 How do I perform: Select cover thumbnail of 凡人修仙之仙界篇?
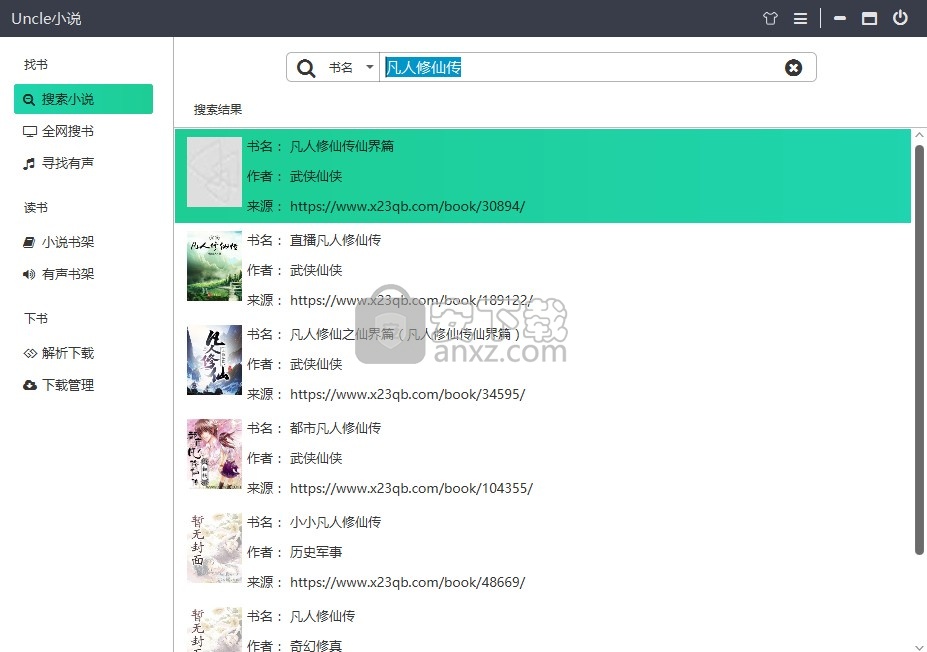tap(214, 360)
